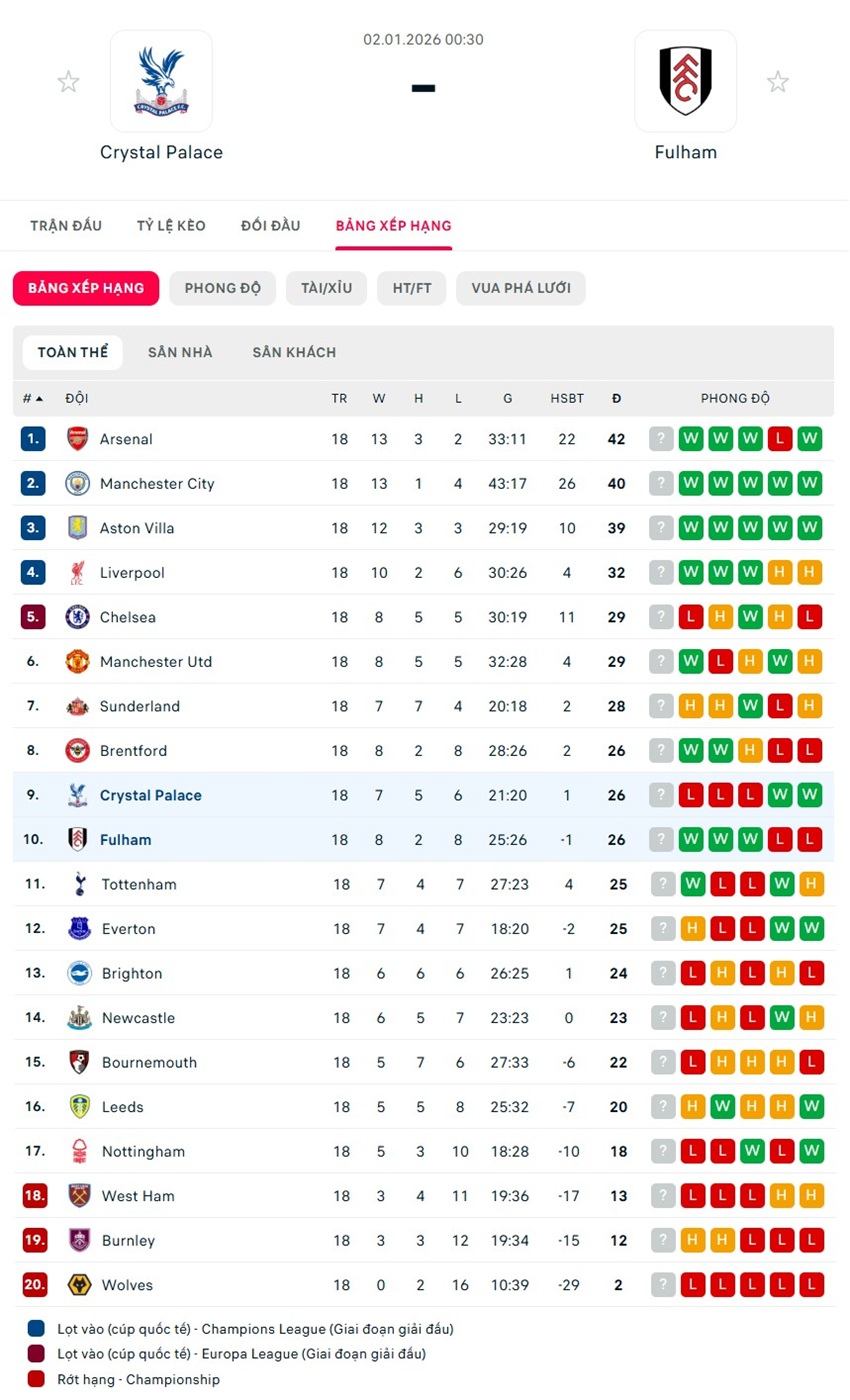Sort standings by the HSBT column header
This screenshot has height=1400, width=850.
tap(567, 398)
